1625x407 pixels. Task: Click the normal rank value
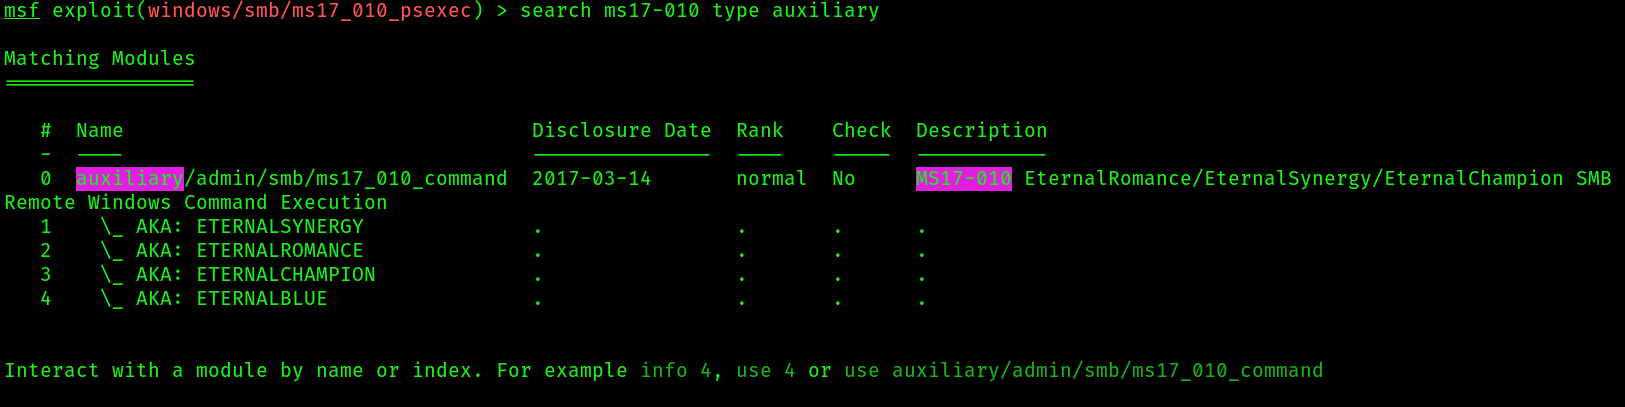(x=772, y=179)
